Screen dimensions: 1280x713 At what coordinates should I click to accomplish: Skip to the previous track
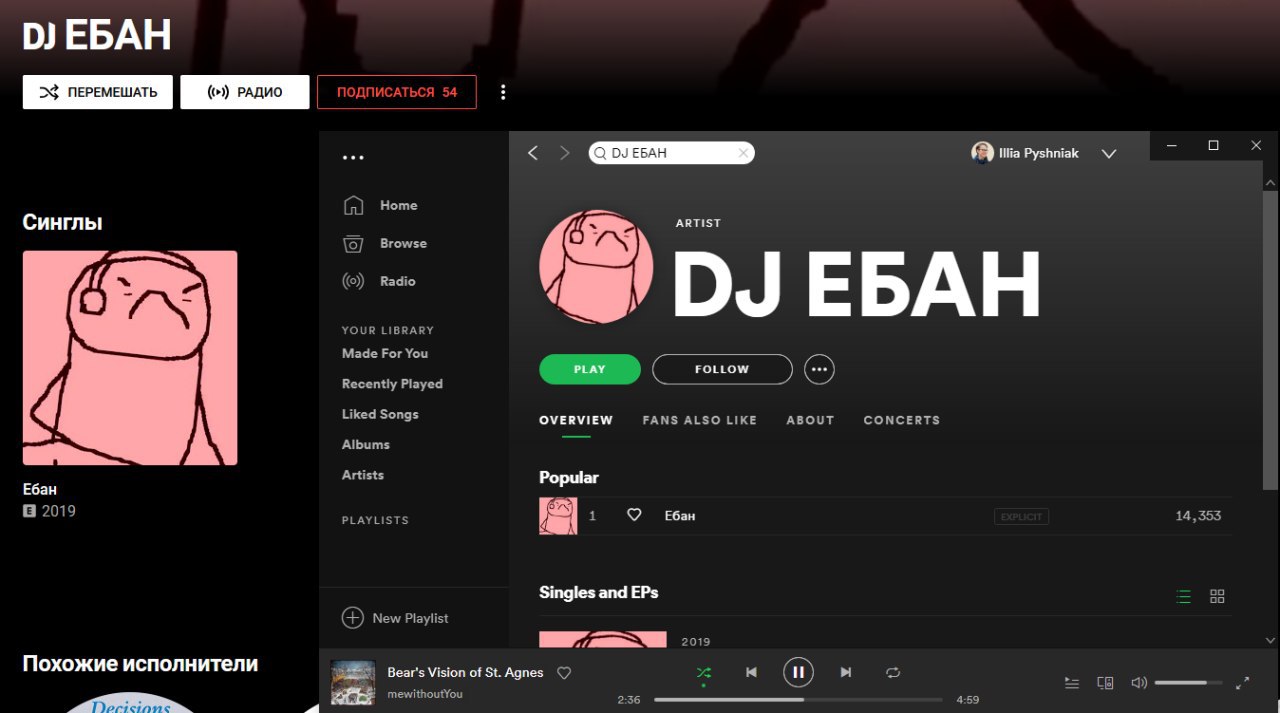tap(751, 673)
